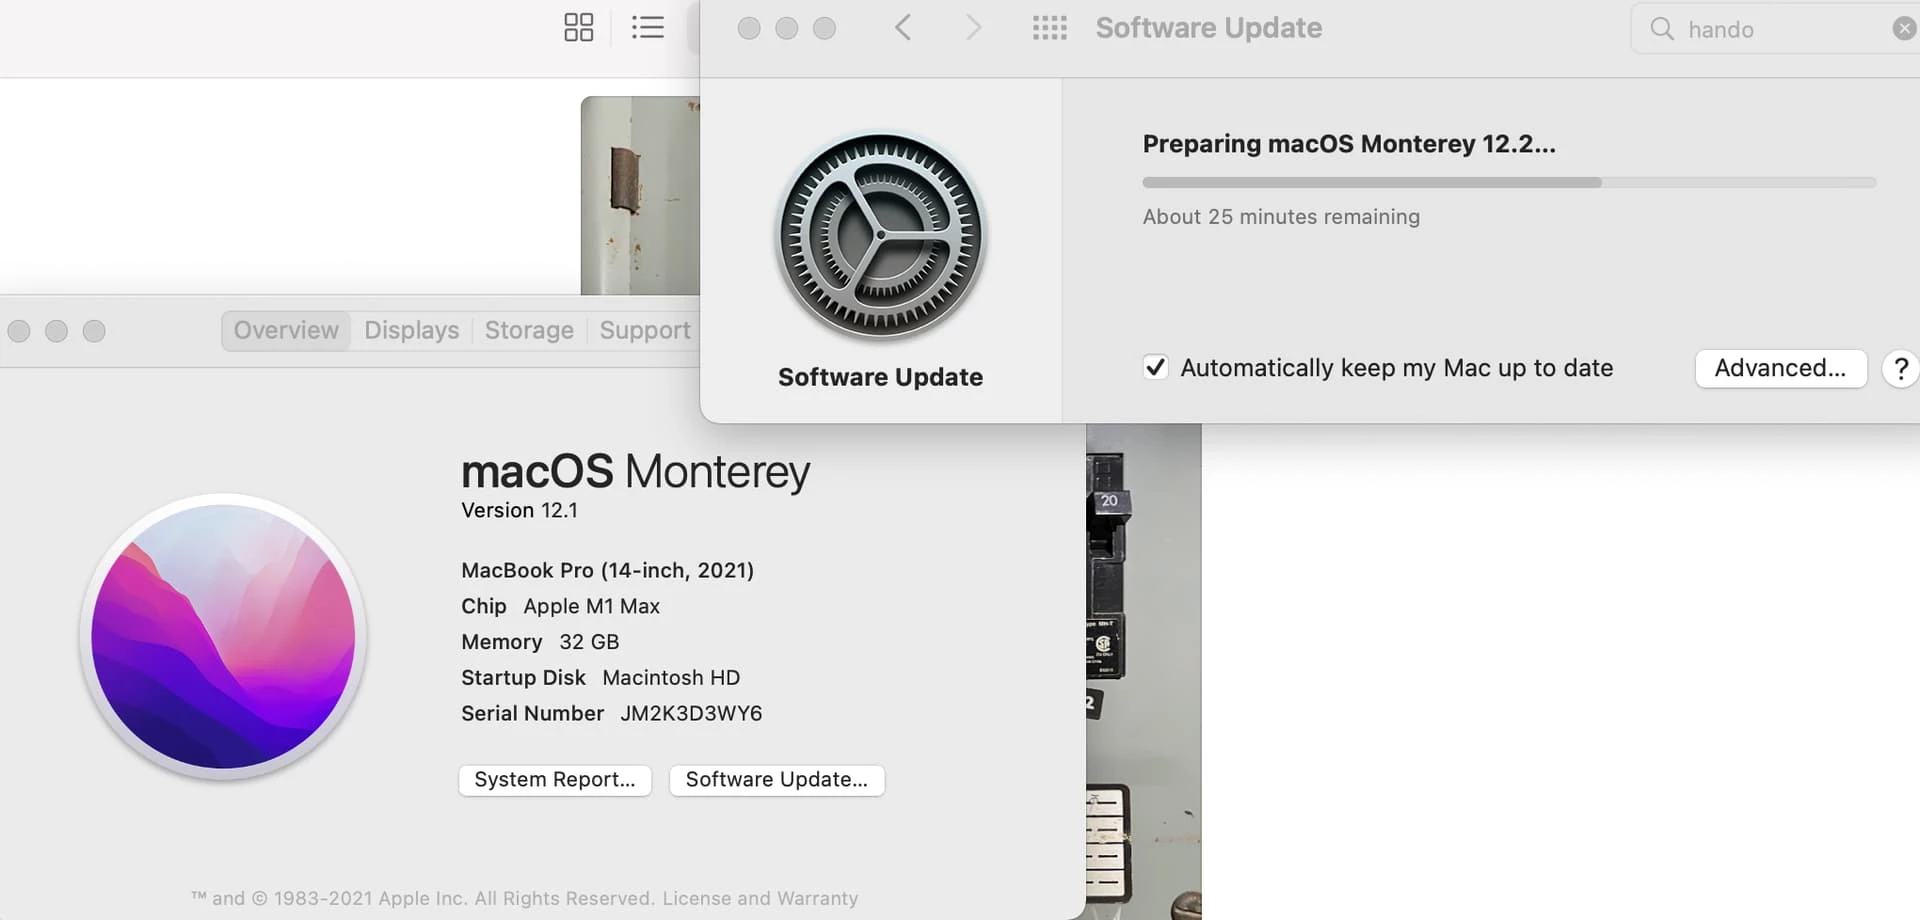The image size is (1920, 920).
Task: Open the Support tab
Action: (x=645, y=330)
